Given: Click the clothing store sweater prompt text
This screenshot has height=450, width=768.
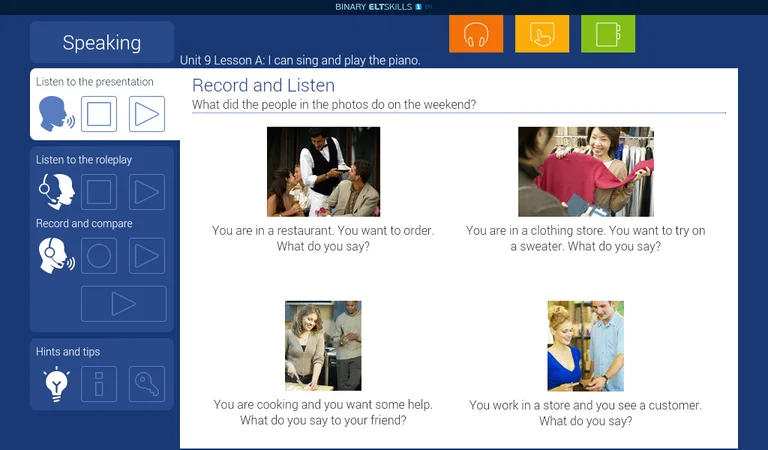Looking at the screenshot, I should click(x=586, y=238).
